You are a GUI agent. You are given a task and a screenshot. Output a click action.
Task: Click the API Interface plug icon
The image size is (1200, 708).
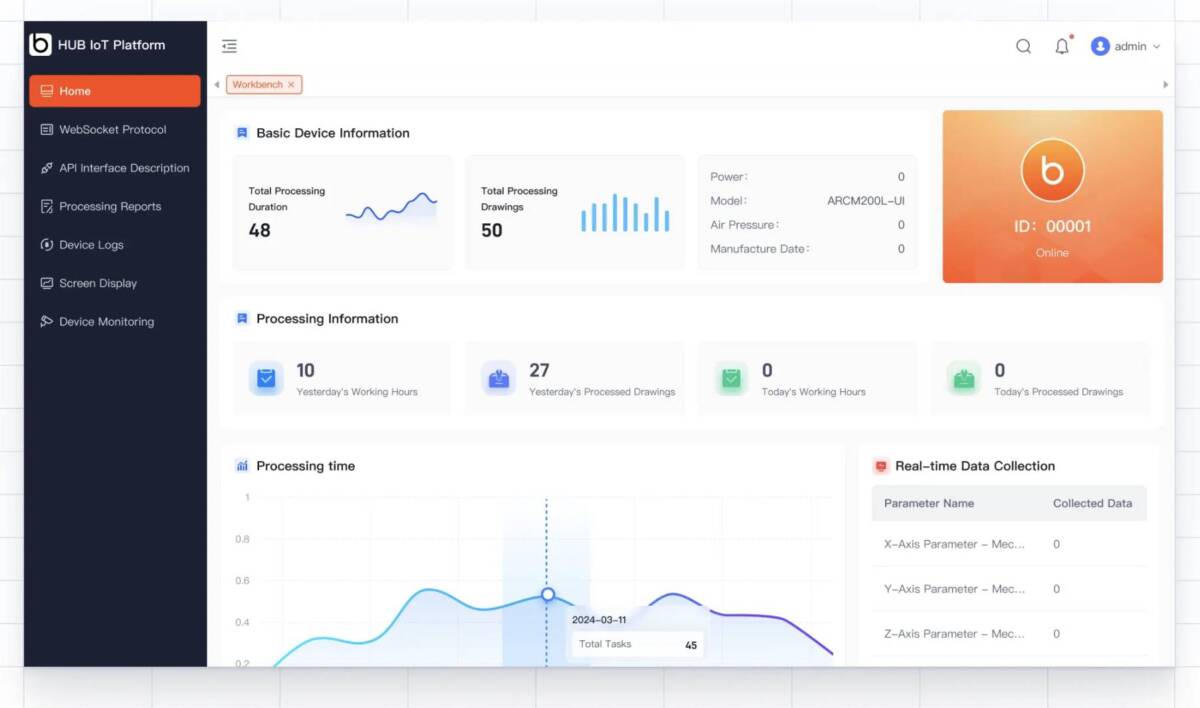tap(46, 168)
